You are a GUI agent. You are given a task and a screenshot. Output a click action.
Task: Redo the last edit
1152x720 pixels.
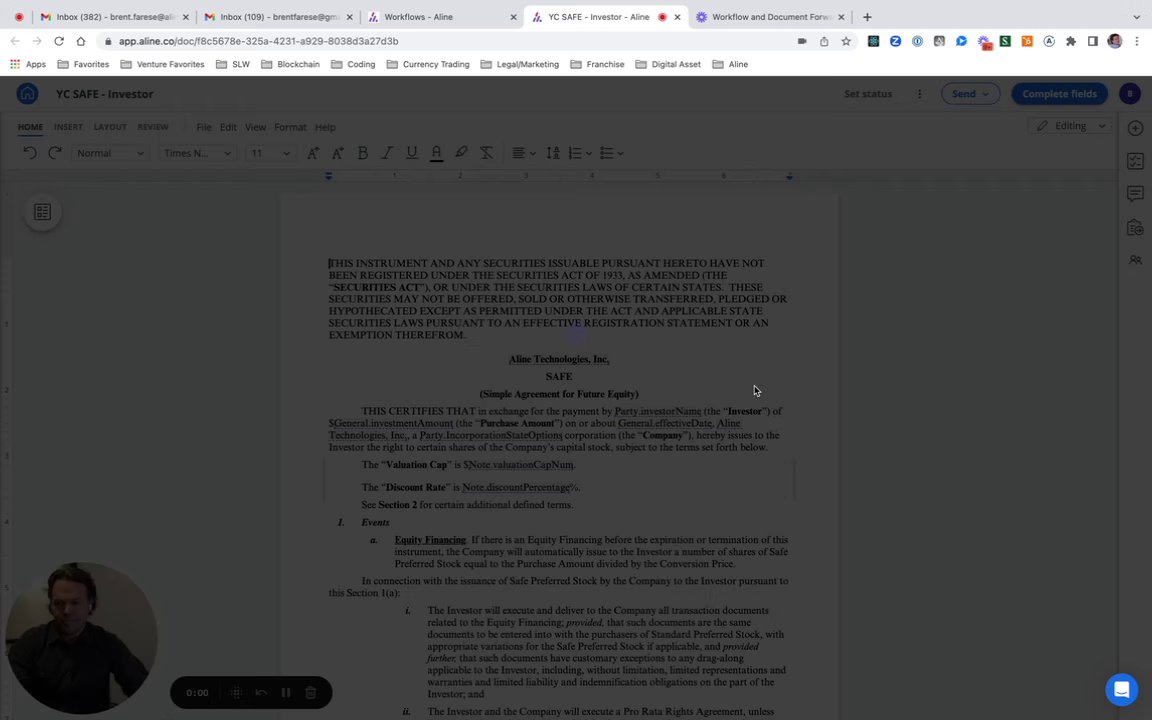pos(54,153)
